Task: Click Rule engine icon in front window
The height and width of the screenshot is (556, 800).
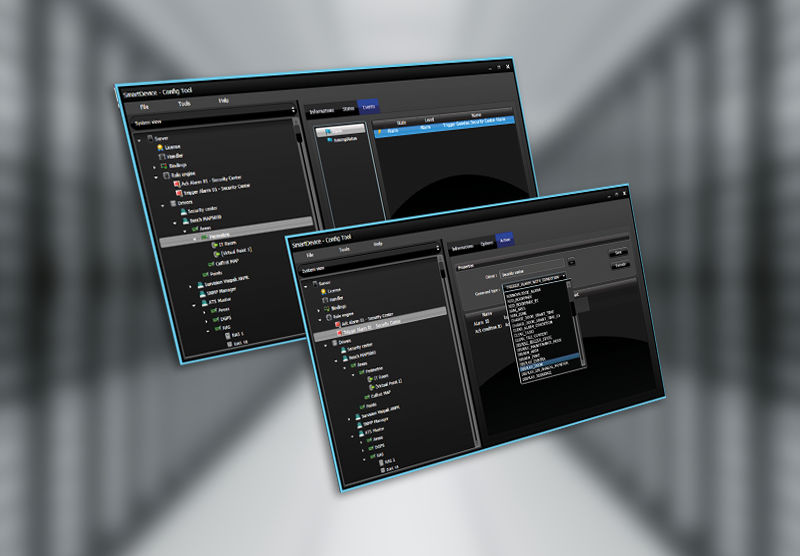Action: tap(329, 317)
